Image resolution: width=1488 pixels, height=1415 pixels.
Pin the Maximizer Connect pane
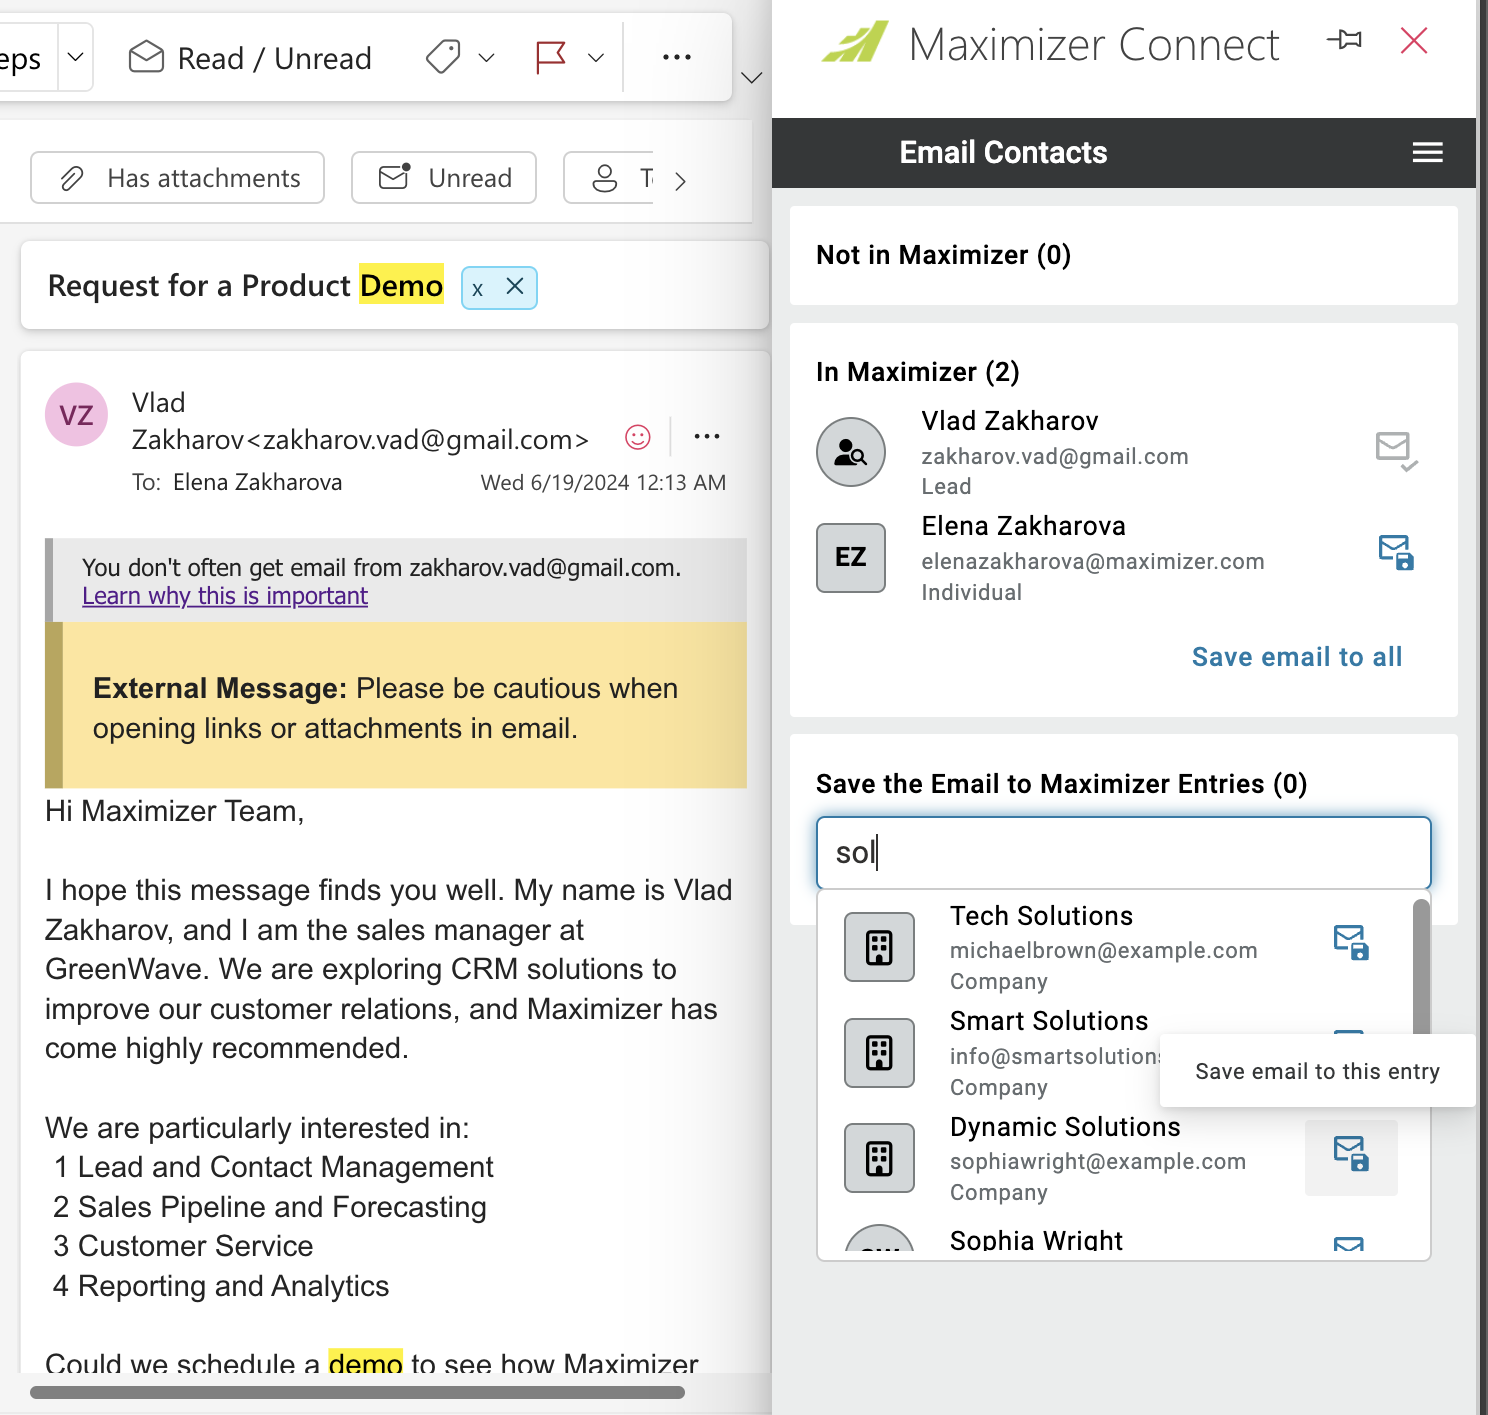pyautogui.click(x=1344, y=40)
